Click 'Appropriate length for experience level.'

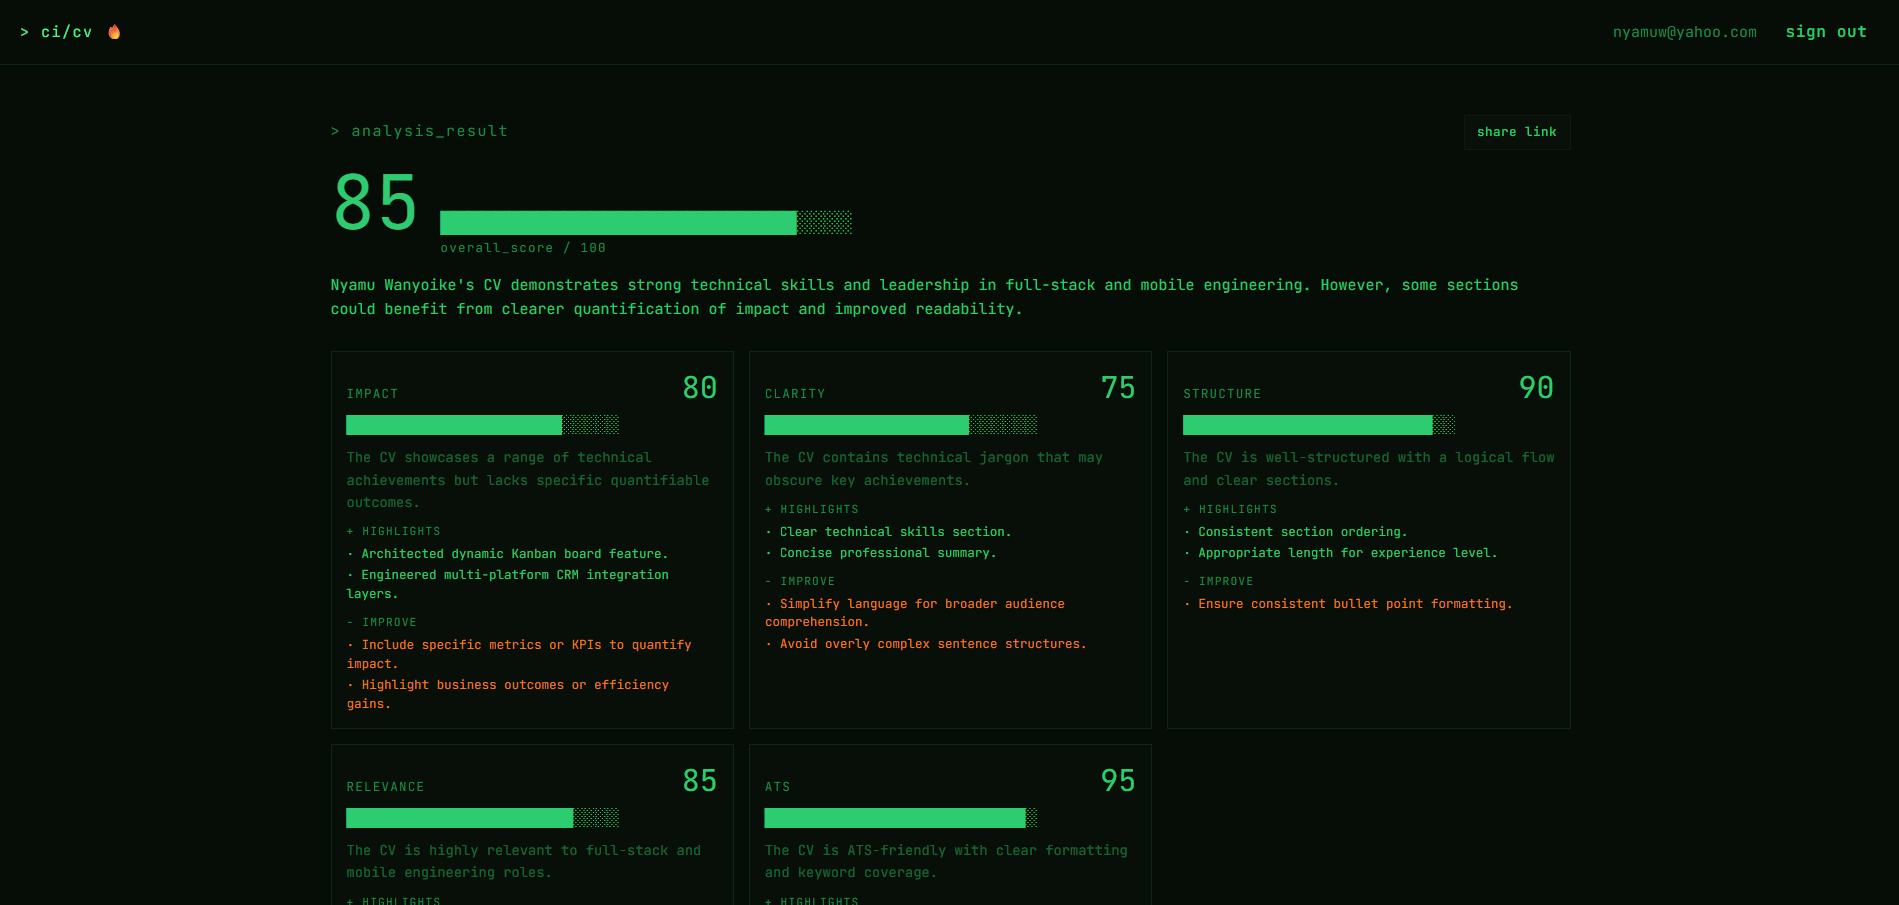(x=1340, y=553)
